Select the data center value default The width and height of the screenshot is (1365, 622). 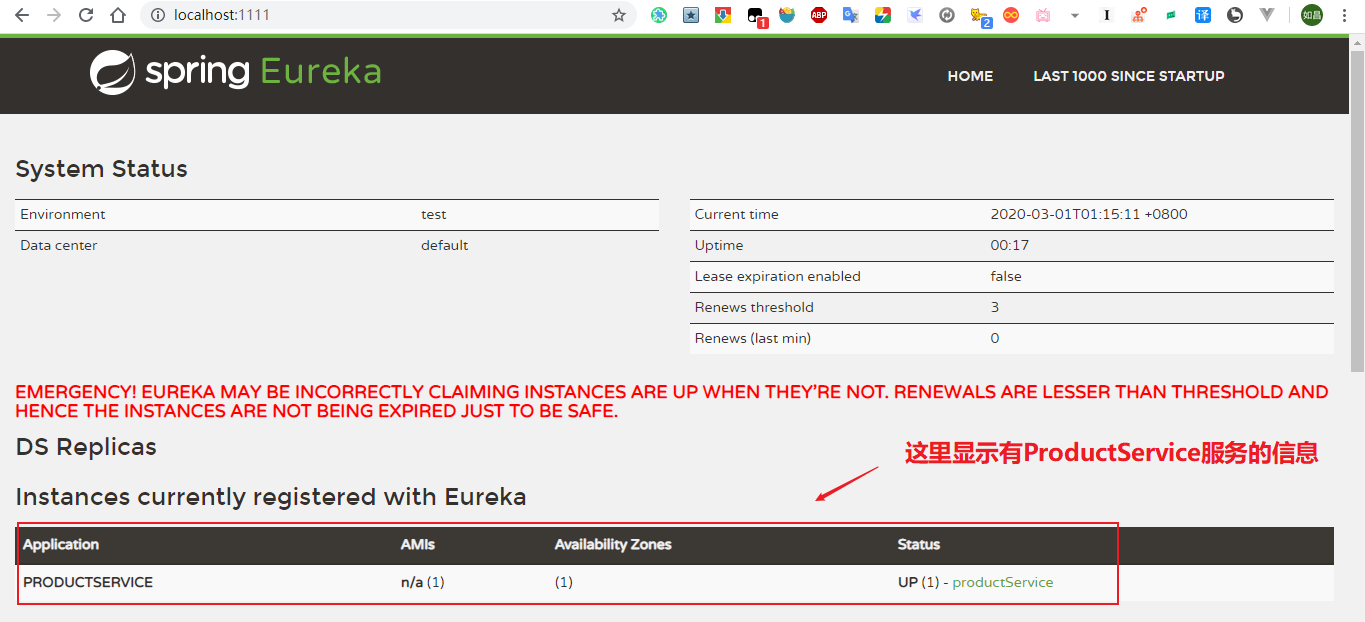445,245
